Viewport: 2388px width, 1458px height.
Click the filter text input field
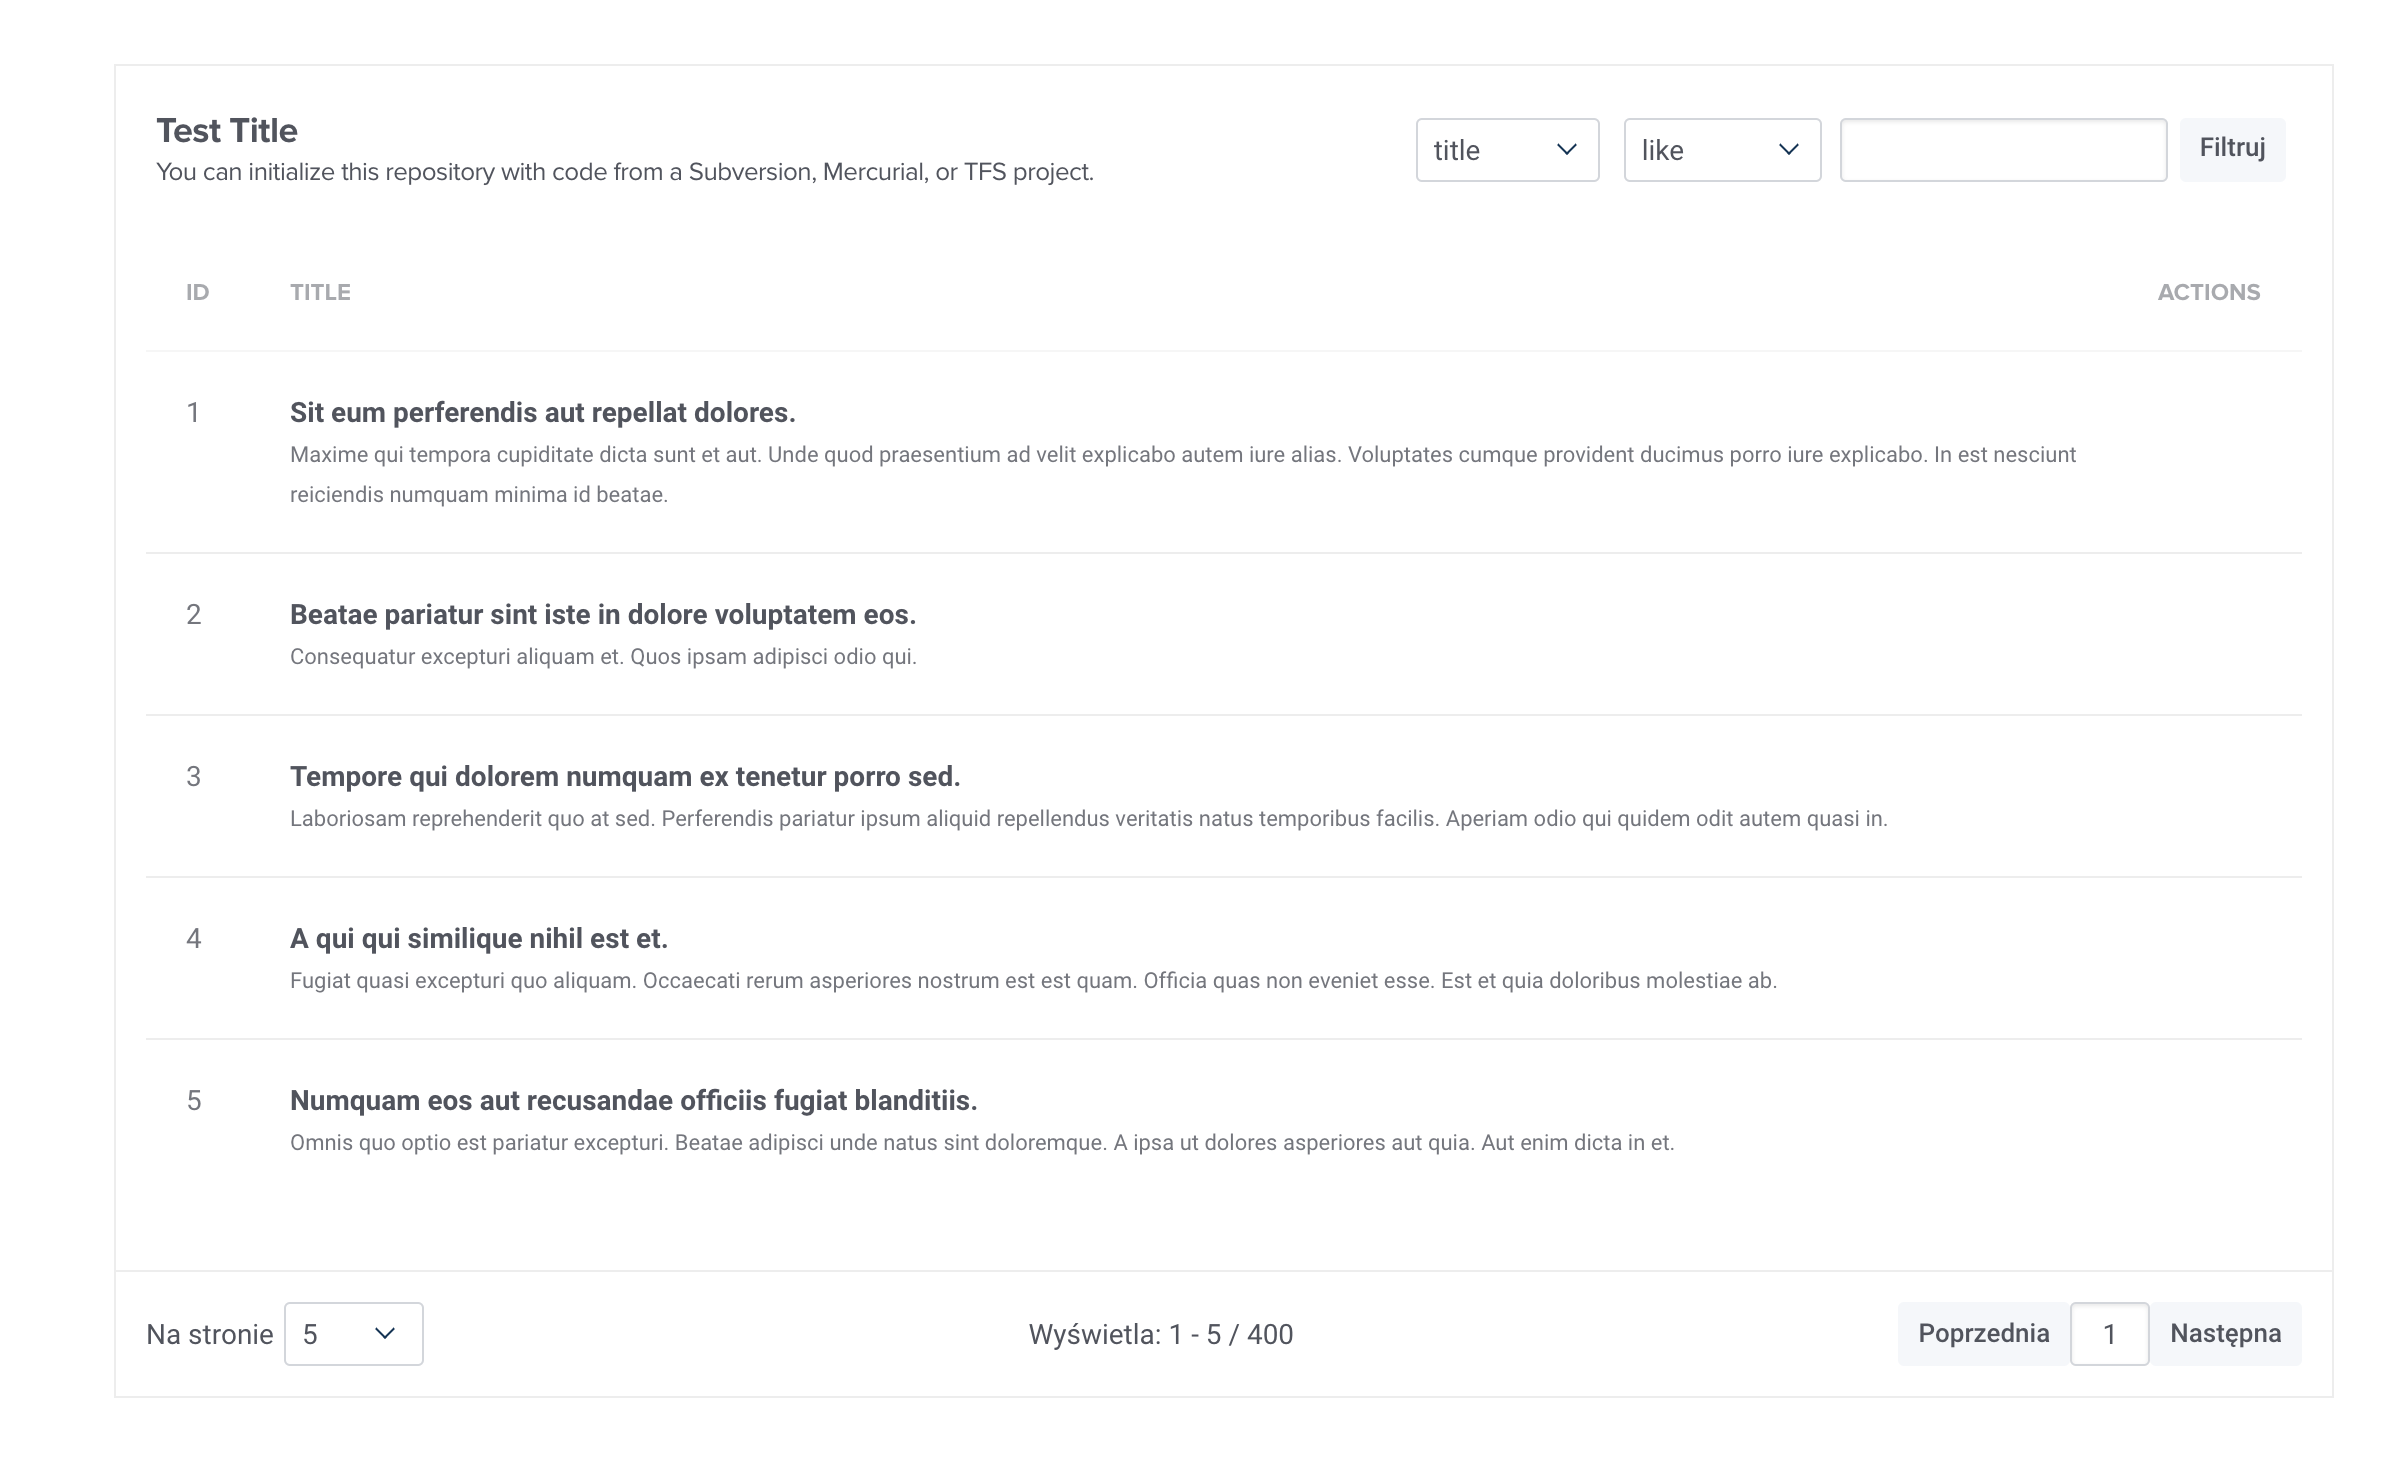click(x=2003, y=150)
